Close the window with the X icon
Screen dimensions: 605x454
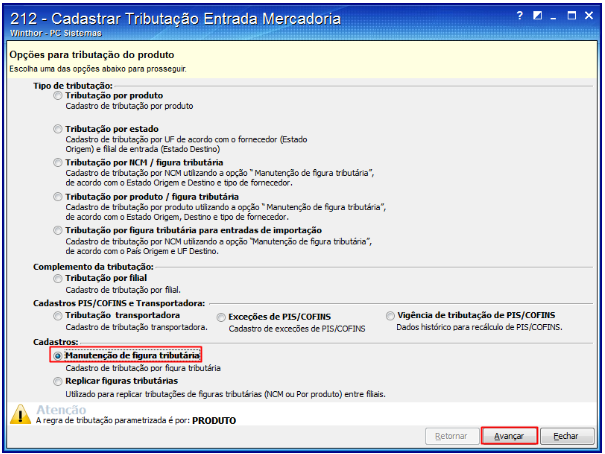(x=588, y=16)
